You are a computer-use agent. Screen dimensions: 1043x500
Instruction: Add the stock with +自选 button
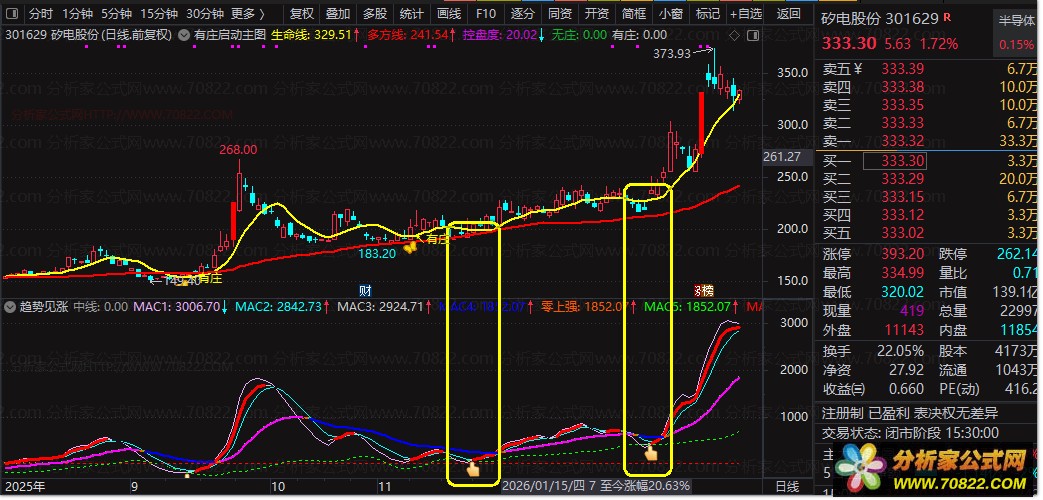click(745, 13)
